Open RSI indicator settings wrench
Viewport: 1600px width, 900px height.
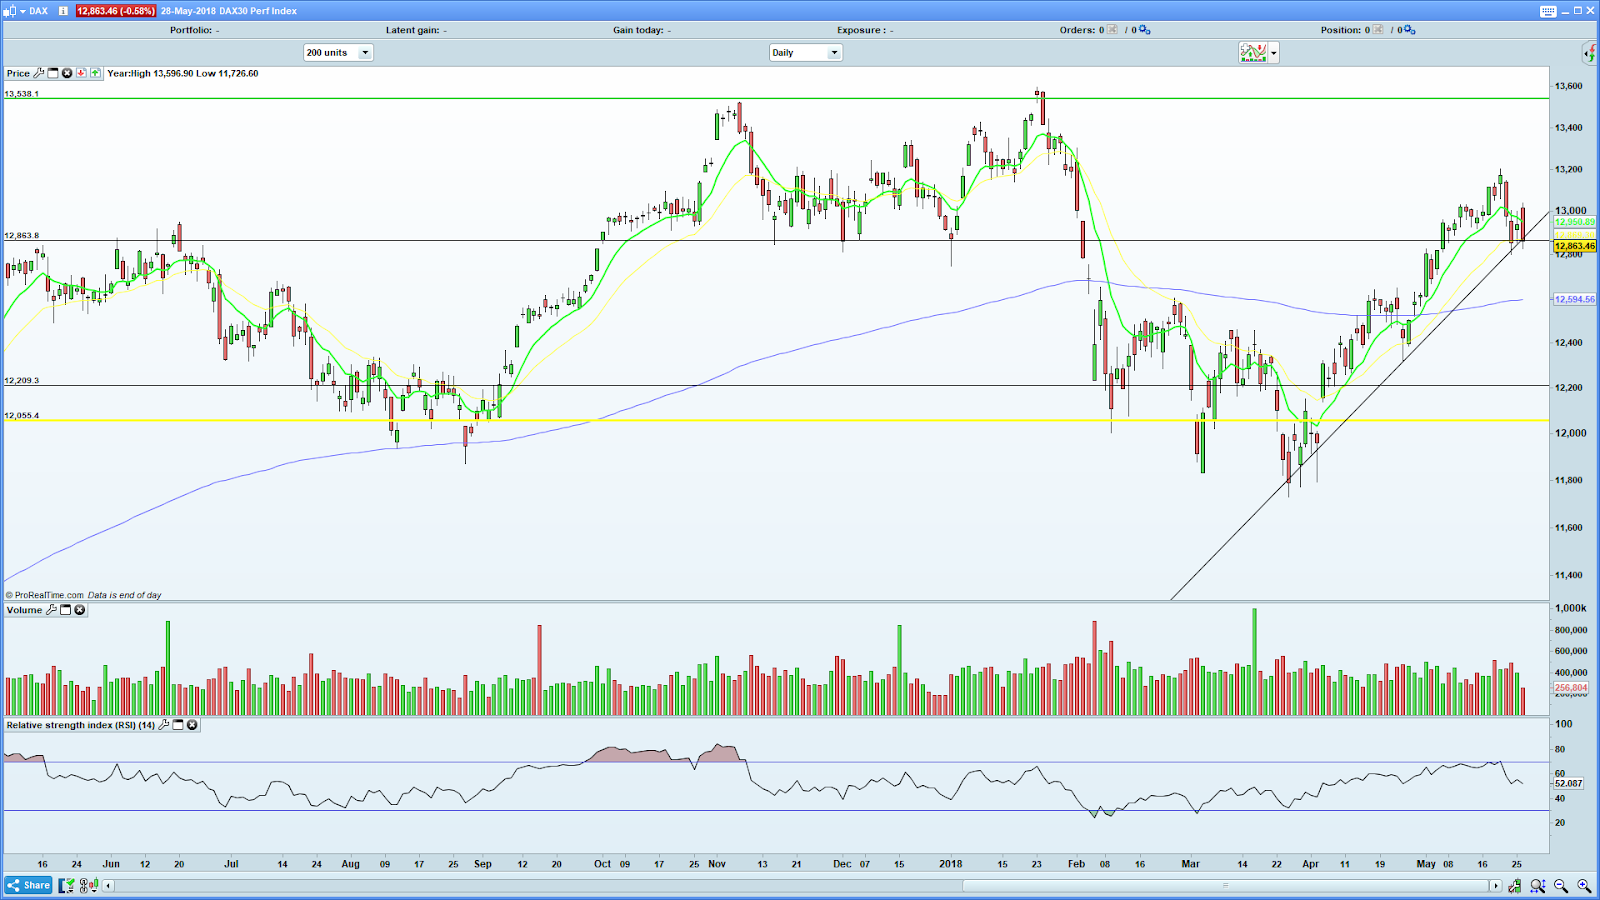(x=164, y=725)
